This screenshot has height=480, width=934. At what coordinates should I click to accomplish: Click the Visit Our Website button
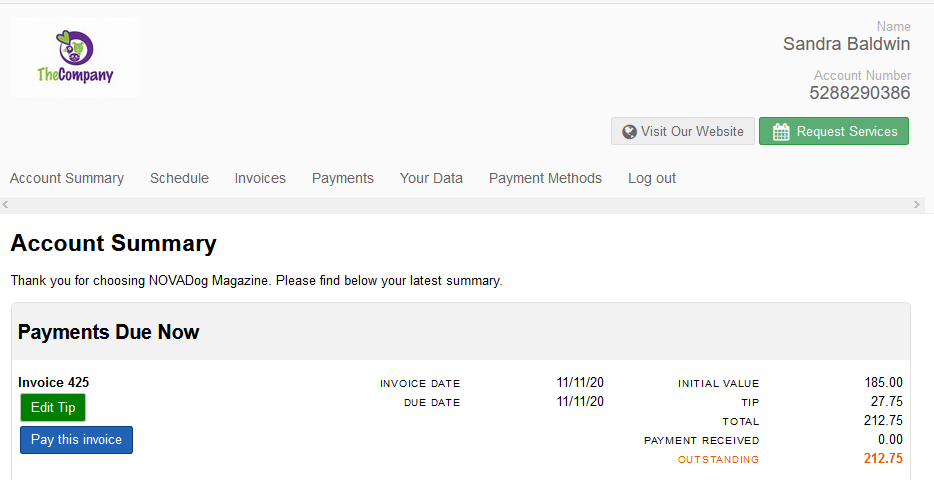(683, 131)
